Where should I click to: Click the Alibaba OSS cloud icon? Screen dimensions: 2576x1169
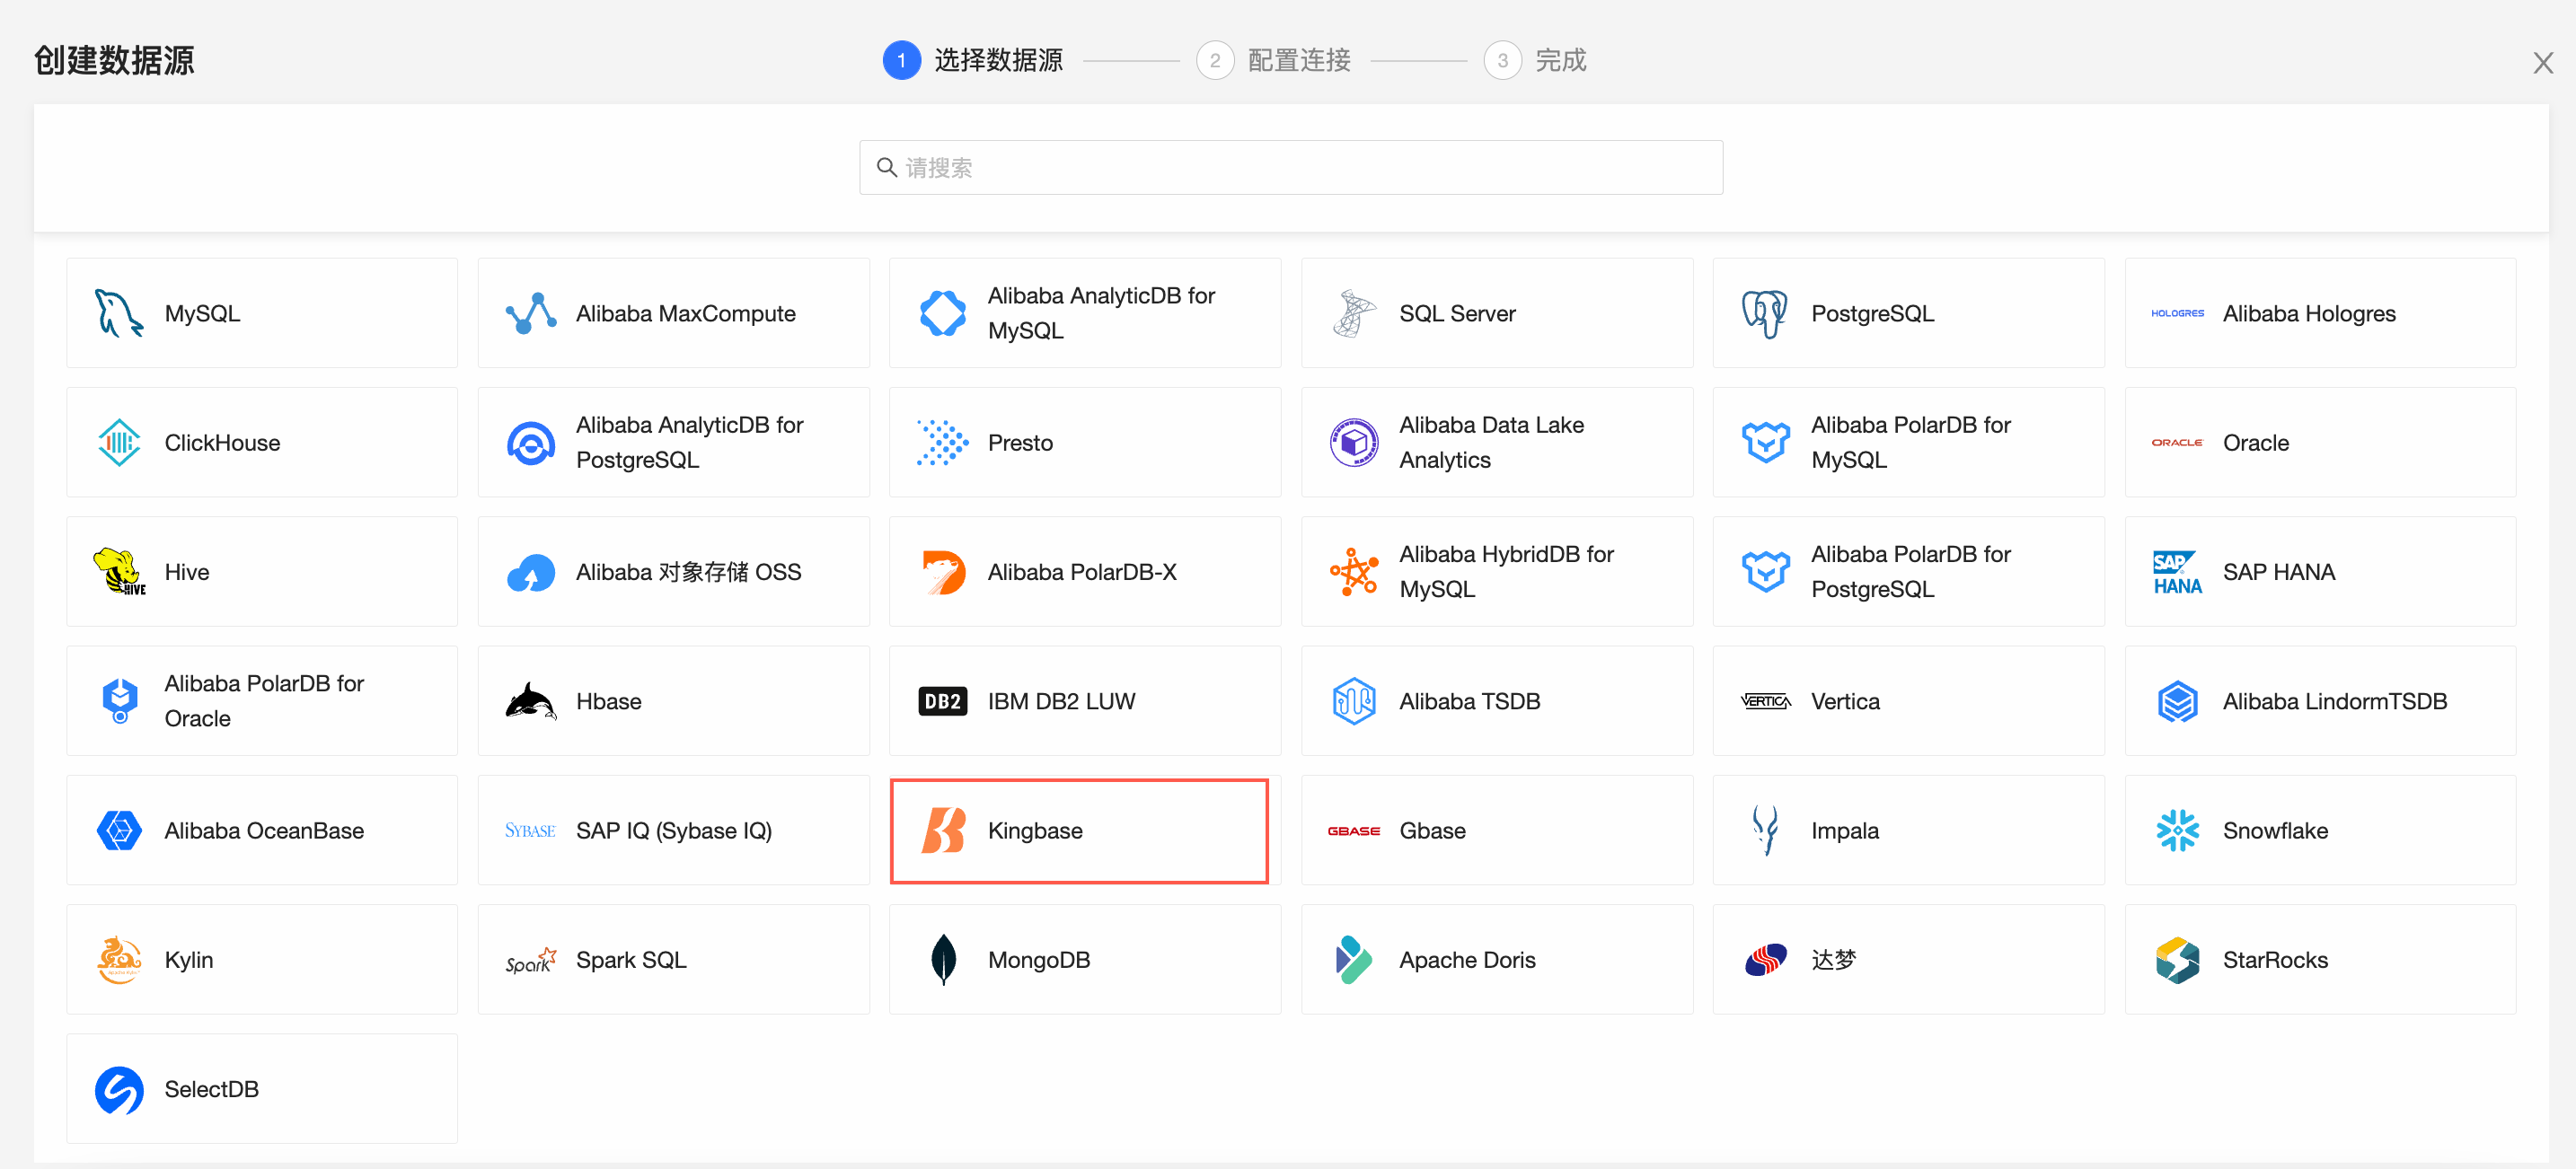point(531,572)
